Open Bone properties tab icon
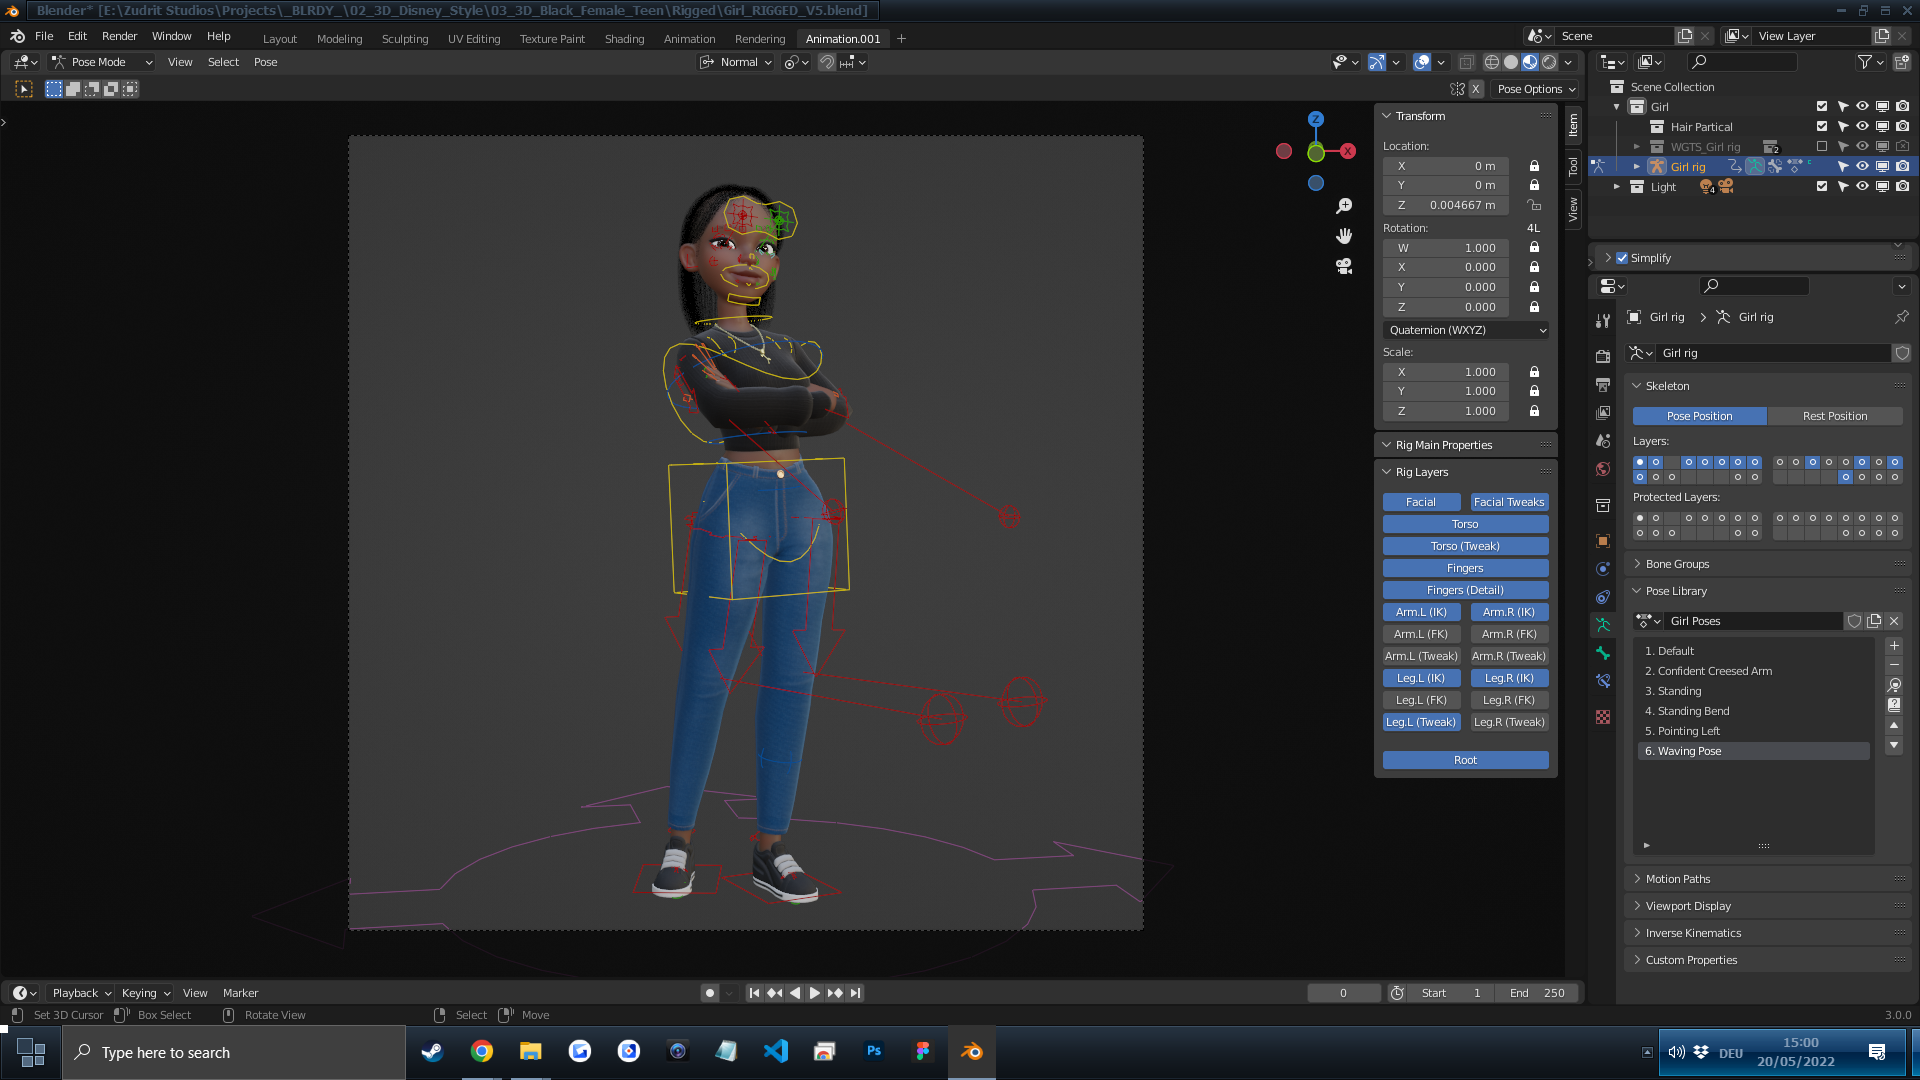This screenshot has width=1920, height=1080. click(x=1603, y=653)
